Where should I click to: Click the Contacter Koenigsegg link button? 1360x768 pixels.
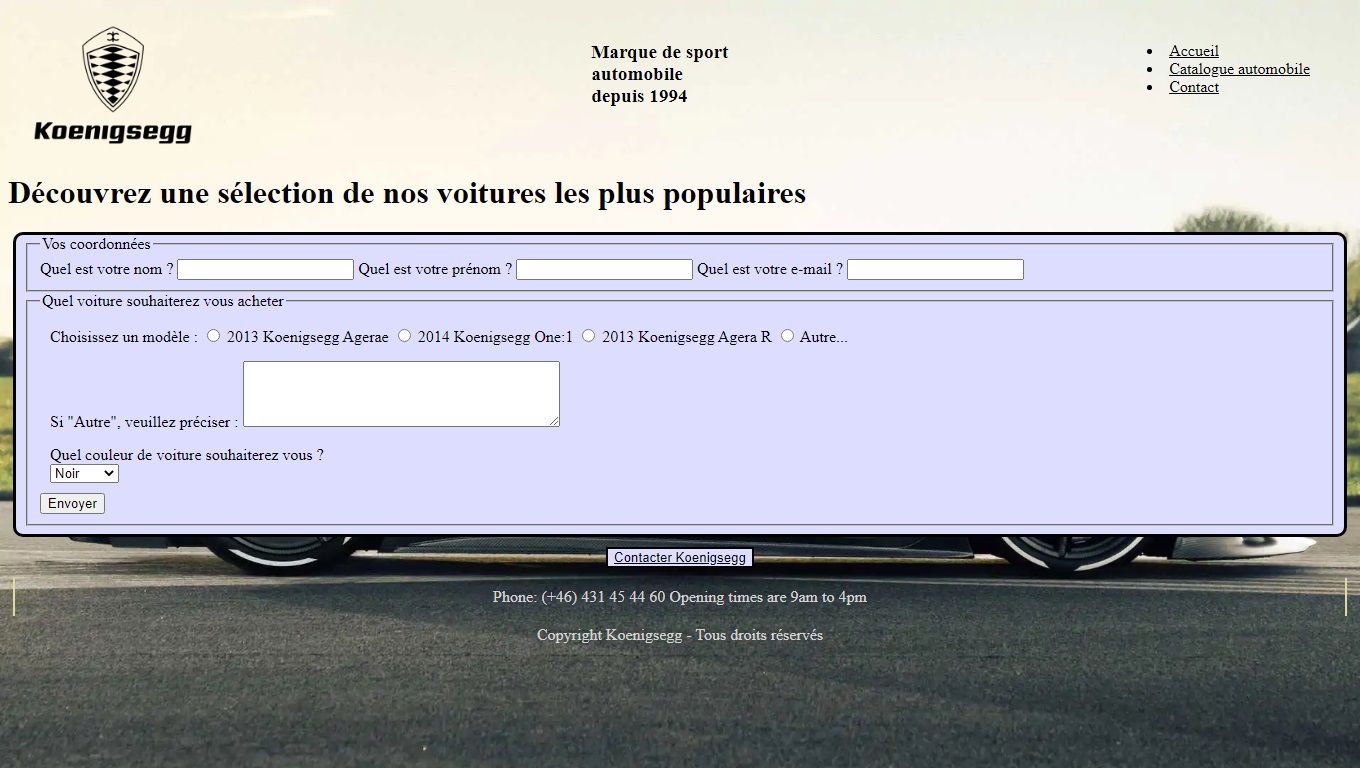pyautogui.click(x=680, y=557)
